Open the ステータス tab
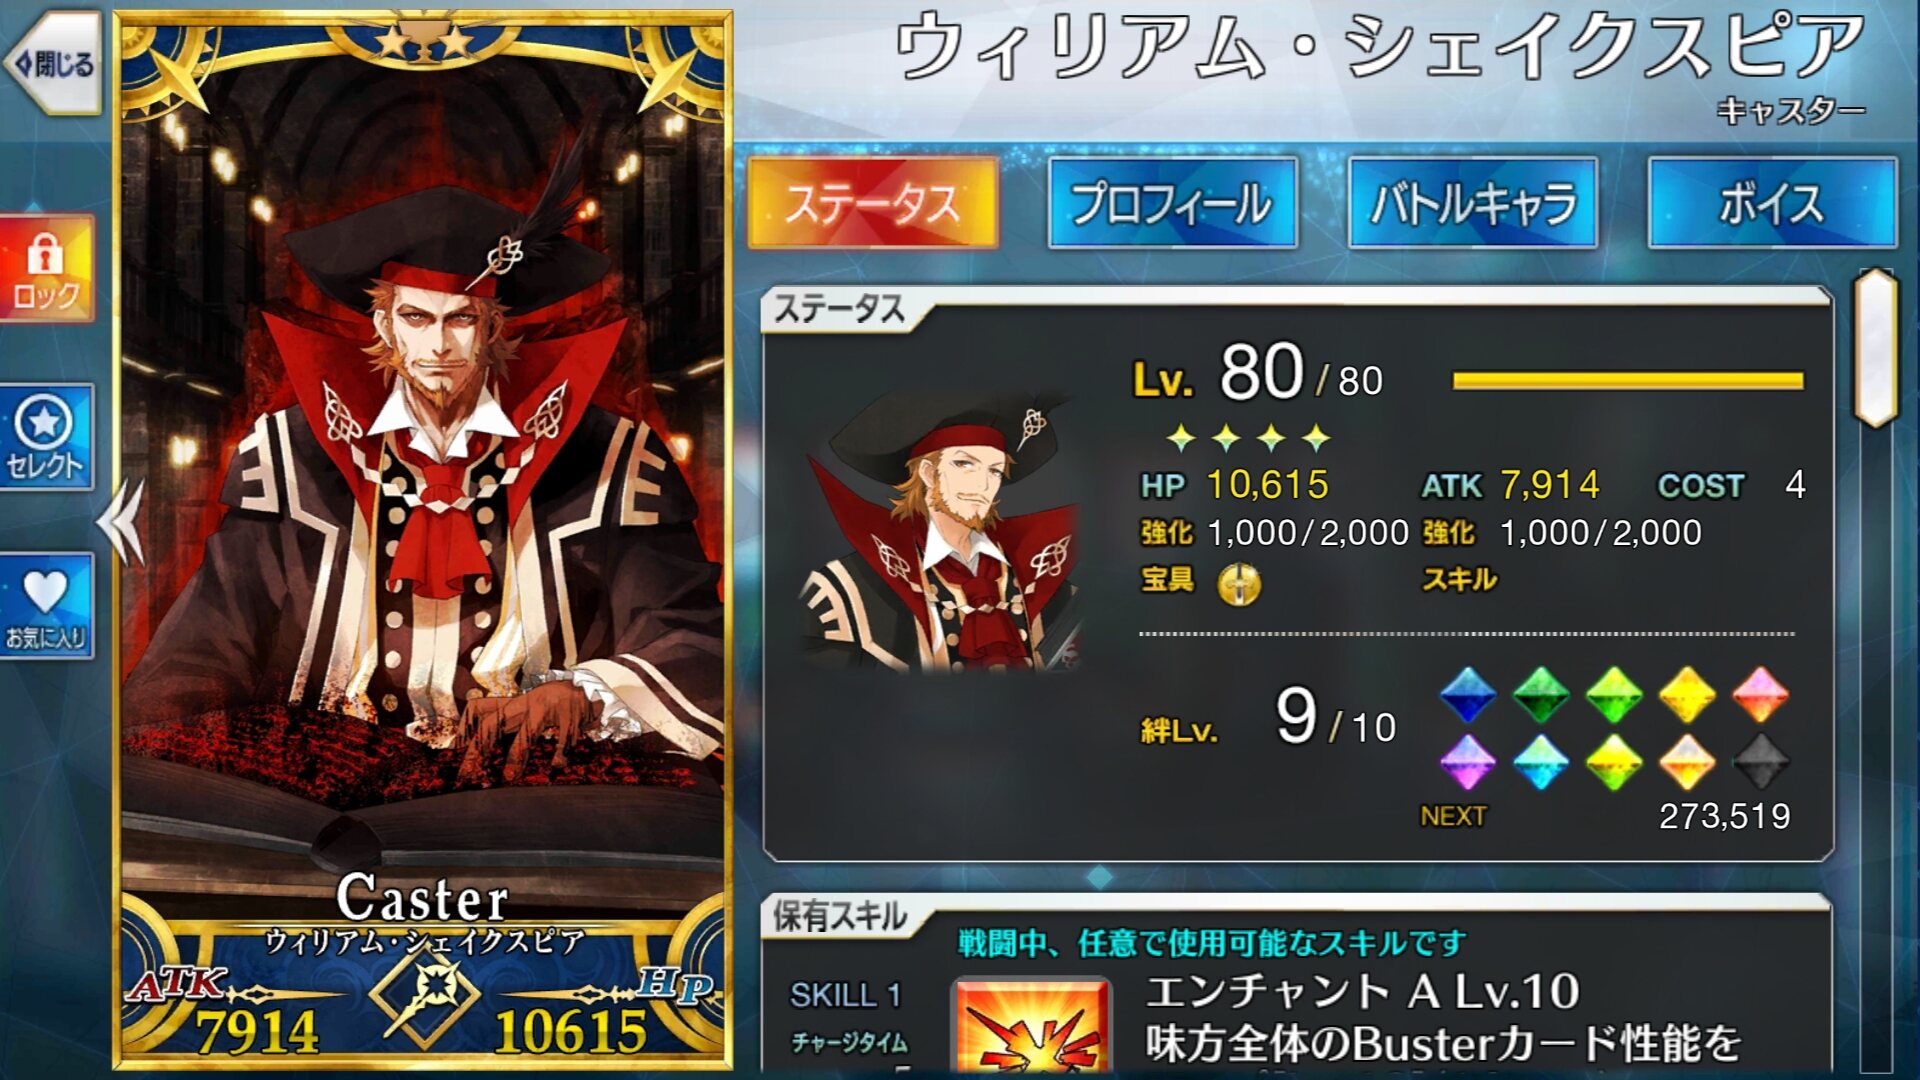Viewport: 1920px width, 1080px height. pyautogui.click(x=873, y=203)
